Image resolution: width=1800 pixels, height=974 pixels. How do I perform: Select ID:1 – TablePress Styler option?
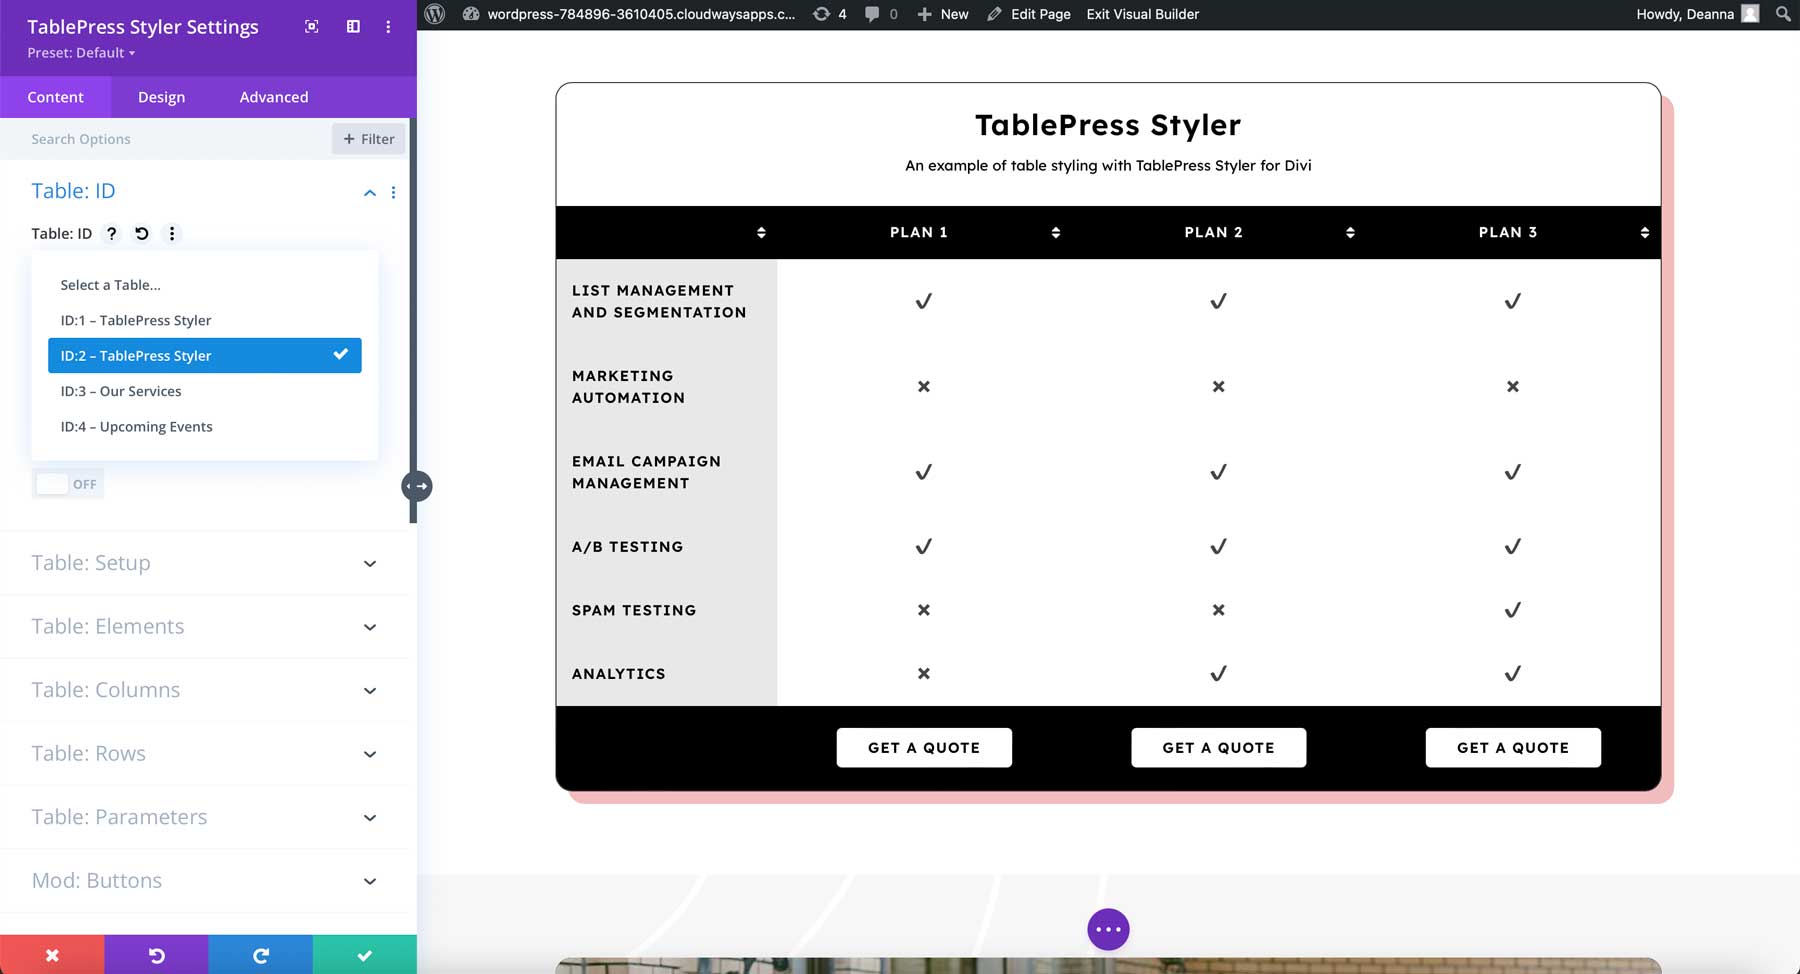204,320
